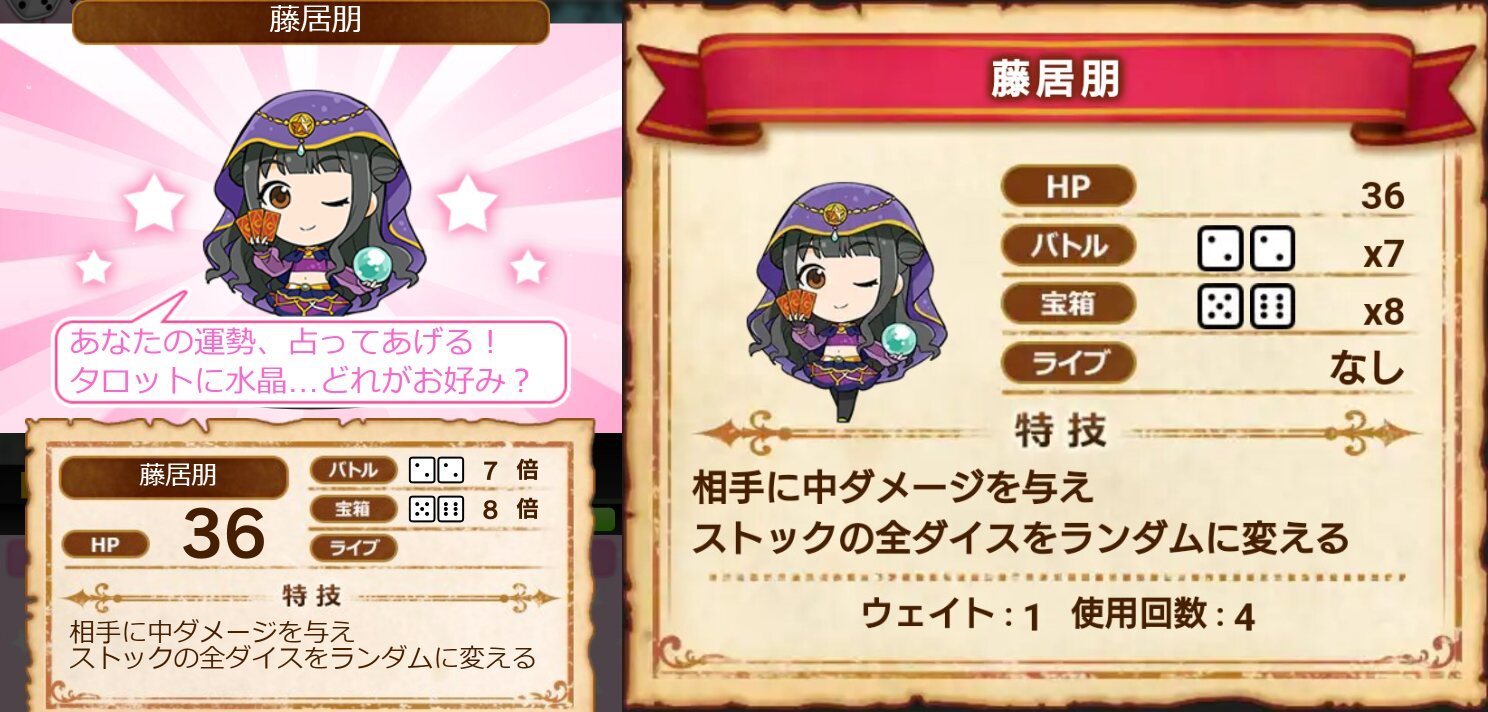Screen dimensions: 1488x712
Task: Click the six-pip treasure die in the left panel
Action: (x=451, y=508)
